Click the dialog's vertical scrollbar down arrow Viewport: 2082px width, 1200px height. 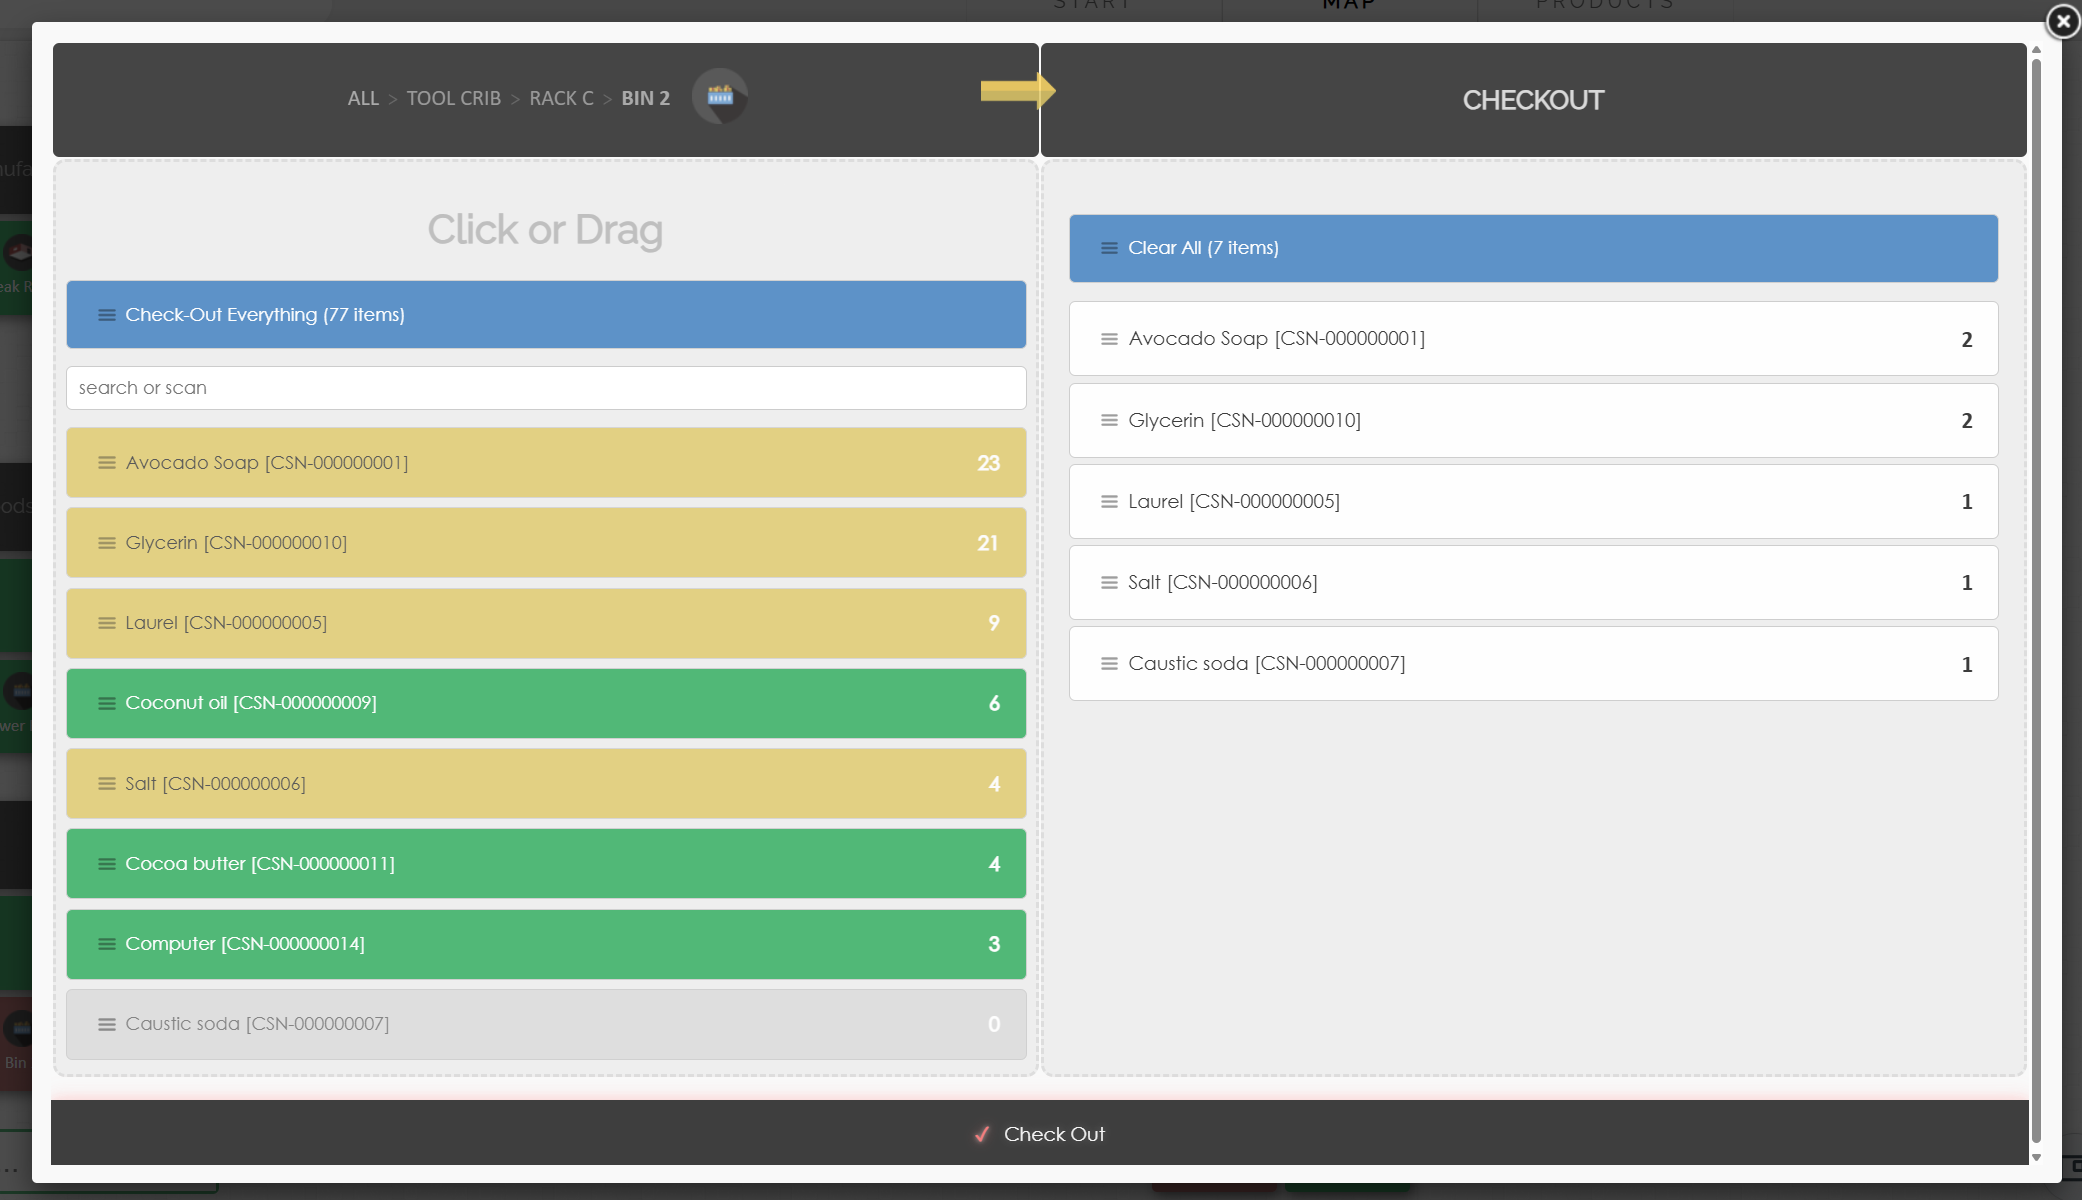click(2036, 1157)
